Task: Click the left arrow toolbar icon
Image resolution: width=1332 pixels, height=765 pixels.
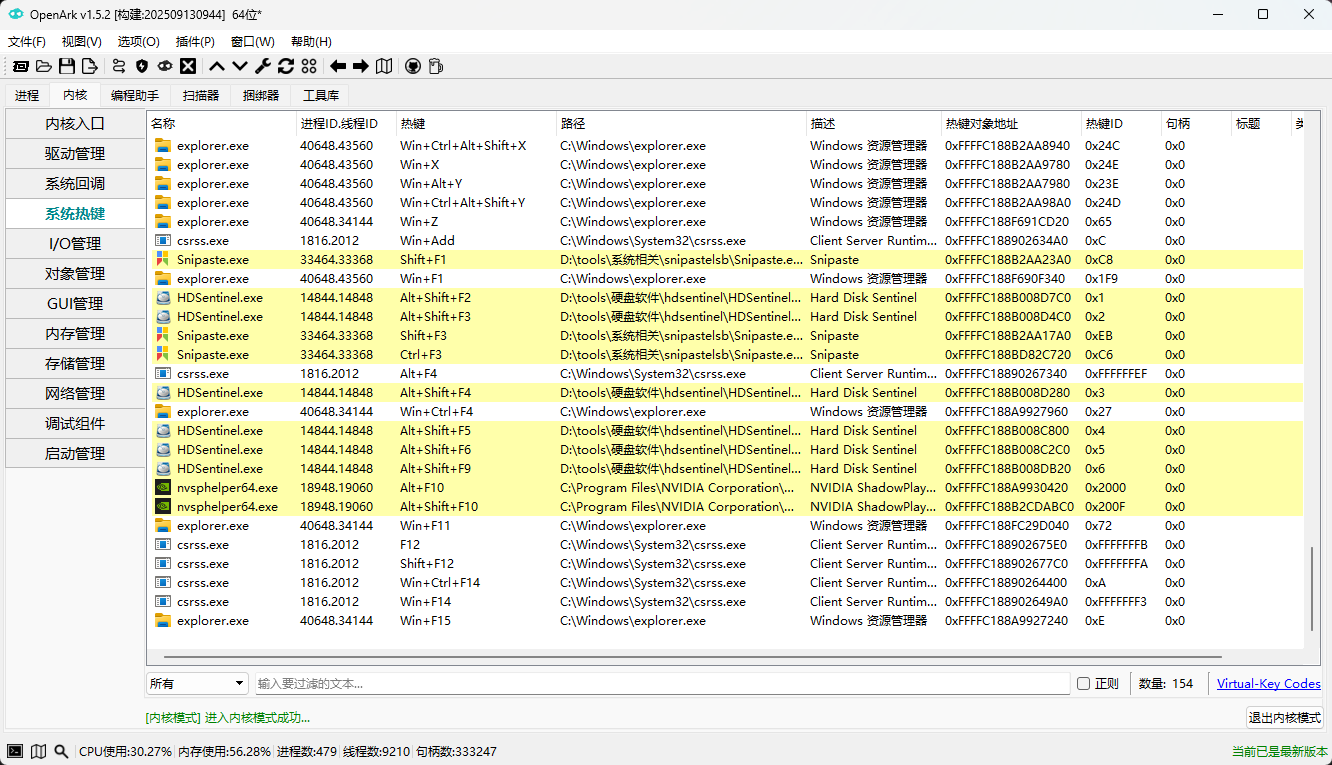Action: [x=338, y=66]
